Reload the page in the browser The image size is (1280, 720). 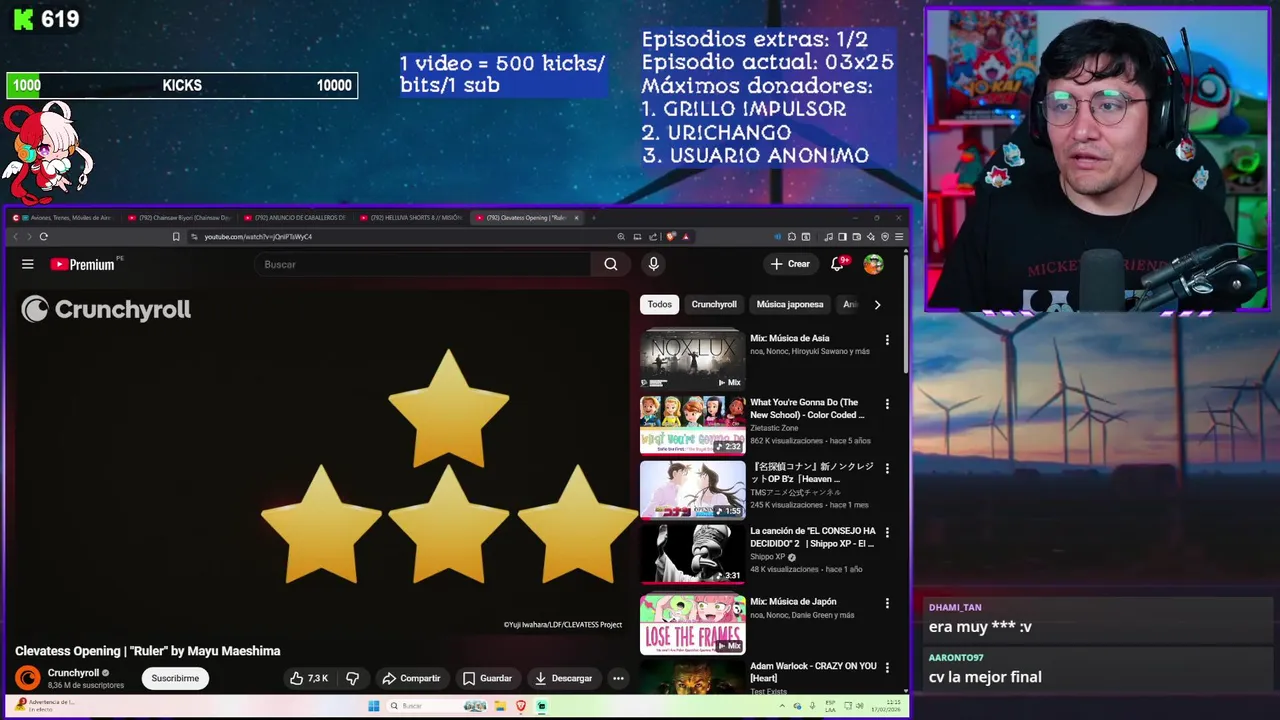[43, 237]
